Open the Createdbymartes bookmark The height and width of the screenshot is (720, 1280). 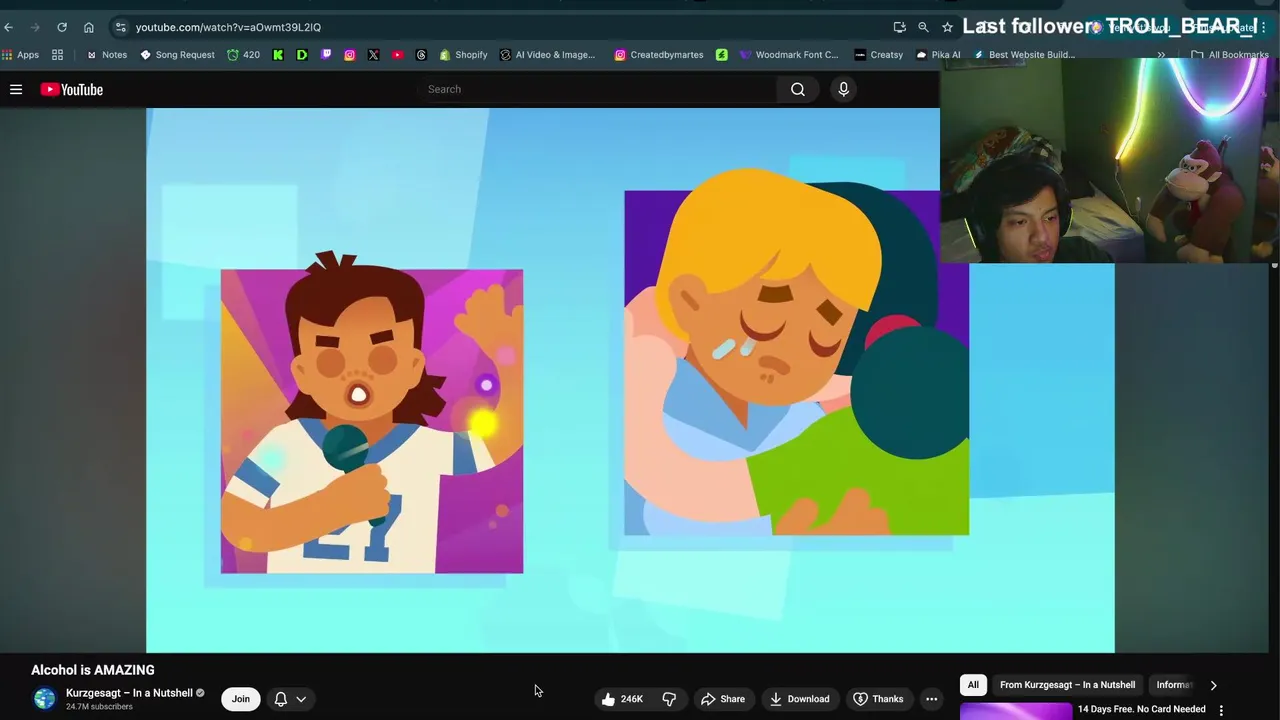click(x=658, y=55)
